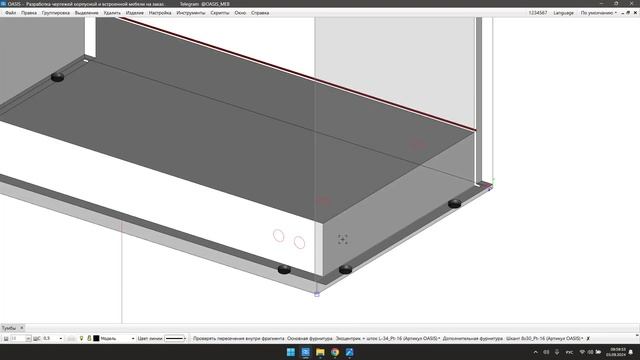Open the Windows Start menu
Viewport: 640px width, 360px height.
tap(291, 352)
